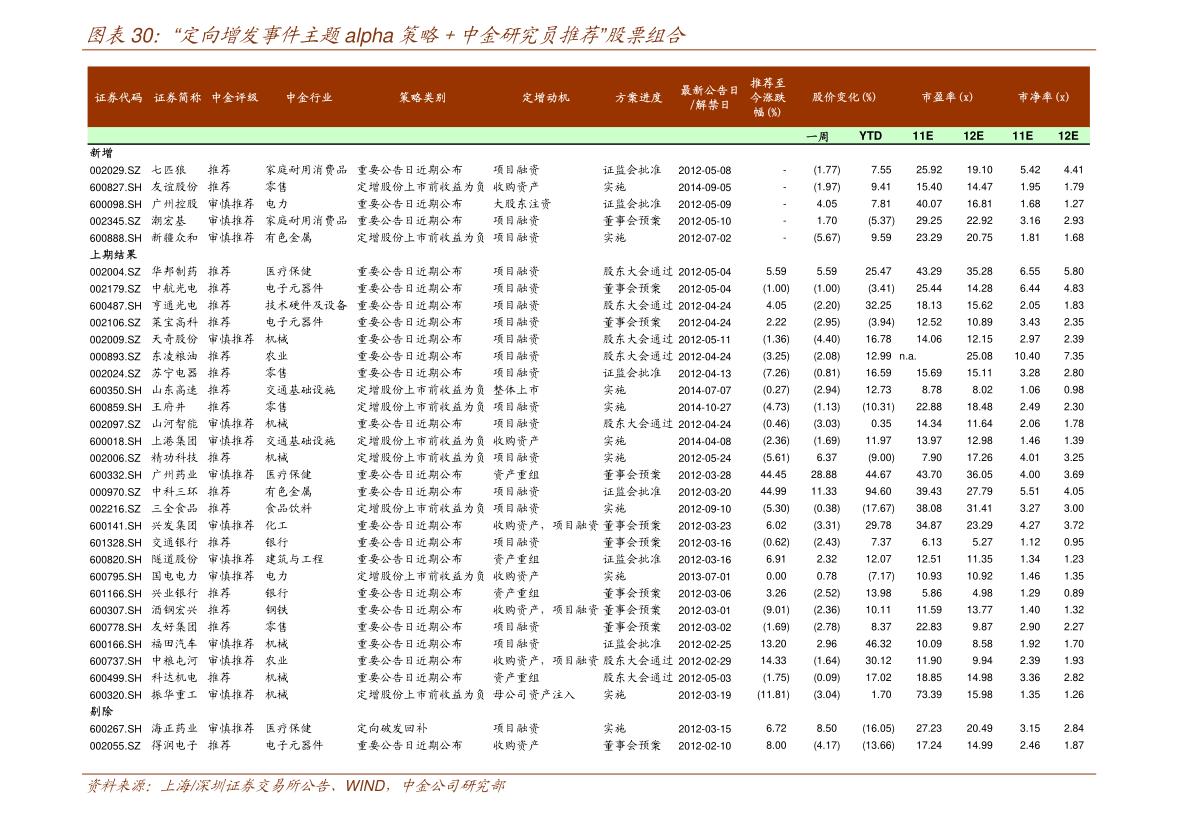The image size is (1191, 814).
Task: Select the 证券代码 column header
Action: pyautogui.click(x=118, y=98)
